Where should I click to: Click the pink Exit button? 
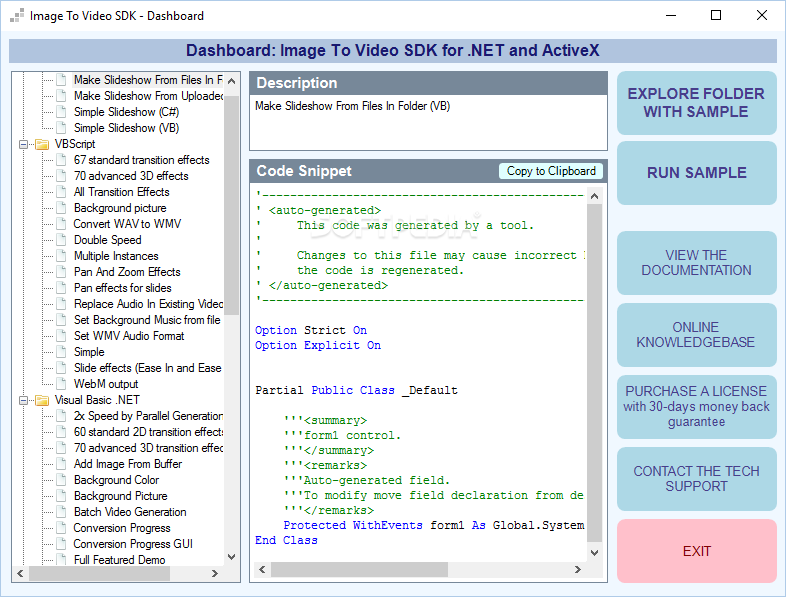(x=696, y=551)
